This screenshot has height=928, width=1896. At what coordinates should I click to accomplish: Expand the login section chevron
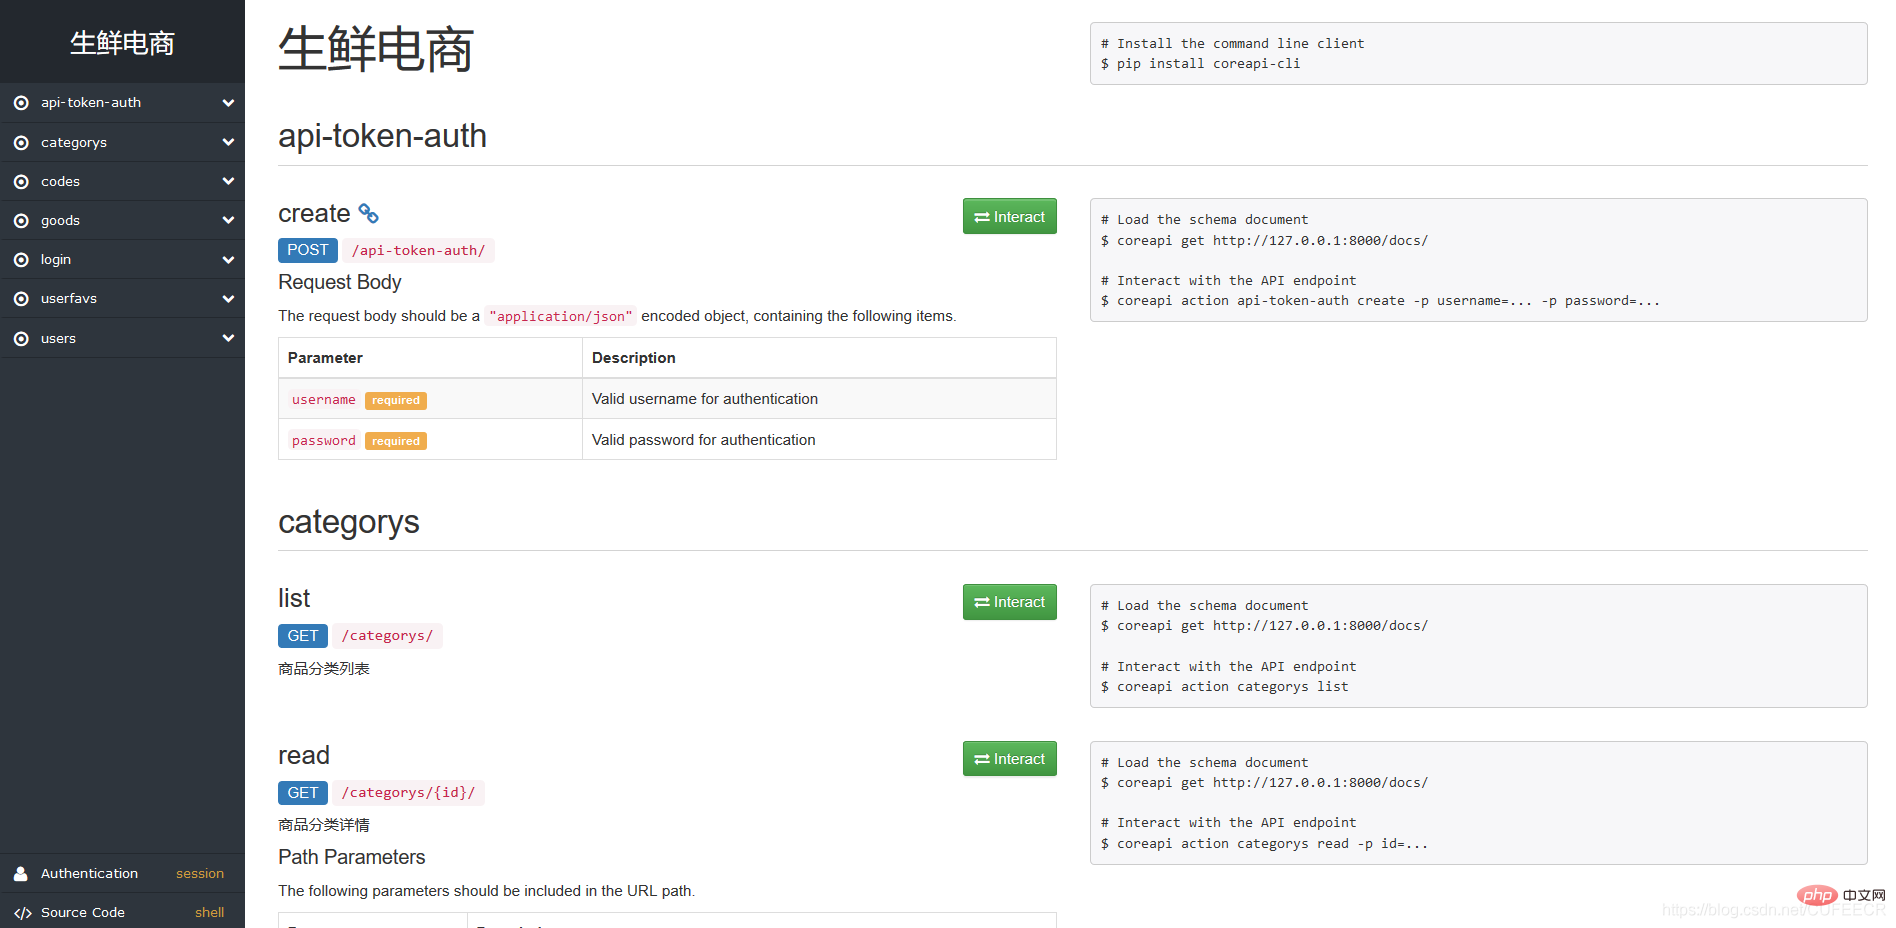click(x=228, y=260)
